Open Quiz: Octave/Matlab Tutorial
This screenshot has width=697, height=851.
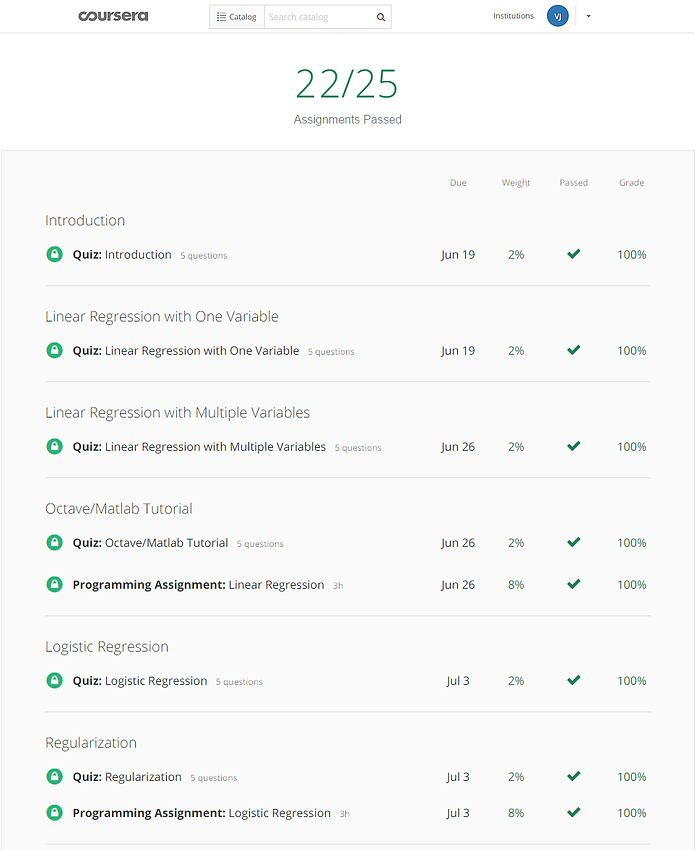coord(150,543)
